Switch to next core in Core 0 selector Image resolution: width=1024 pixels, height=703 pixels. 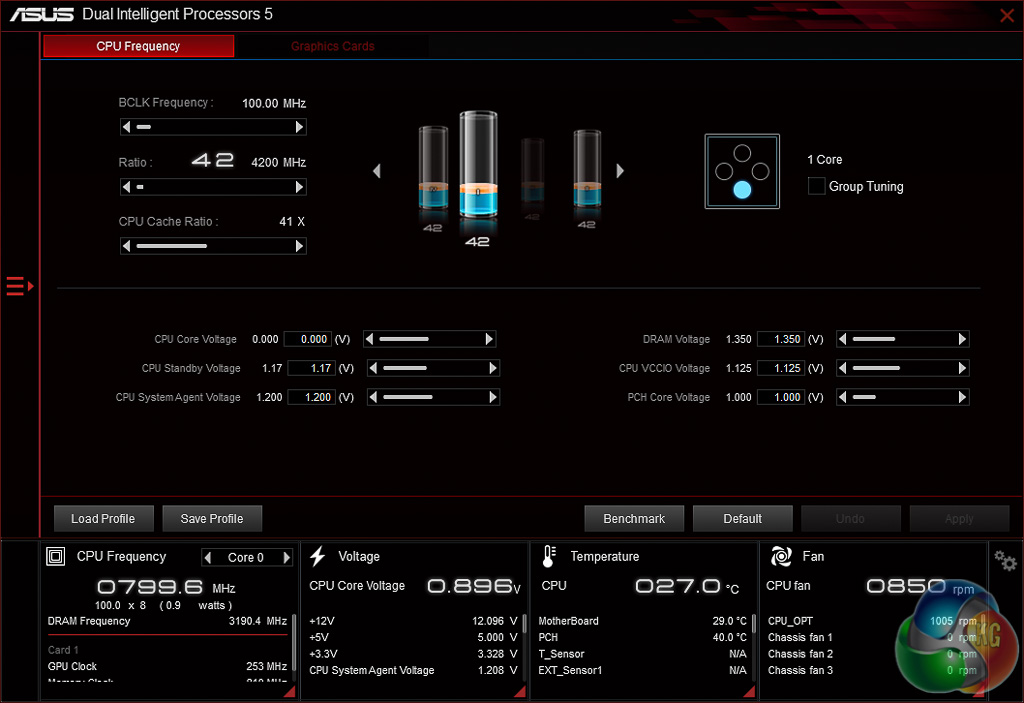pyautogui.click(x=287, y=558)
